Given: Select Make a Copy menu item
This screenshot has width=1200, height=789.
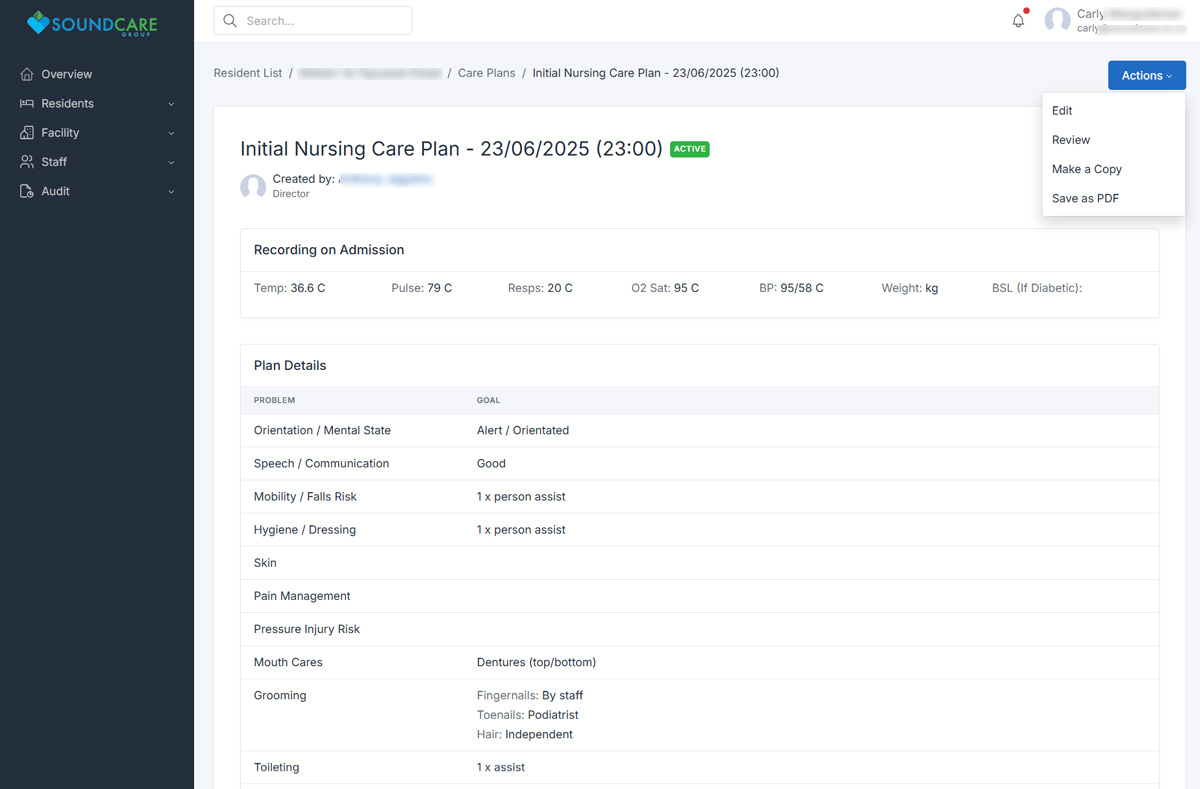Looking at the screenshot, I should 1086,169.
